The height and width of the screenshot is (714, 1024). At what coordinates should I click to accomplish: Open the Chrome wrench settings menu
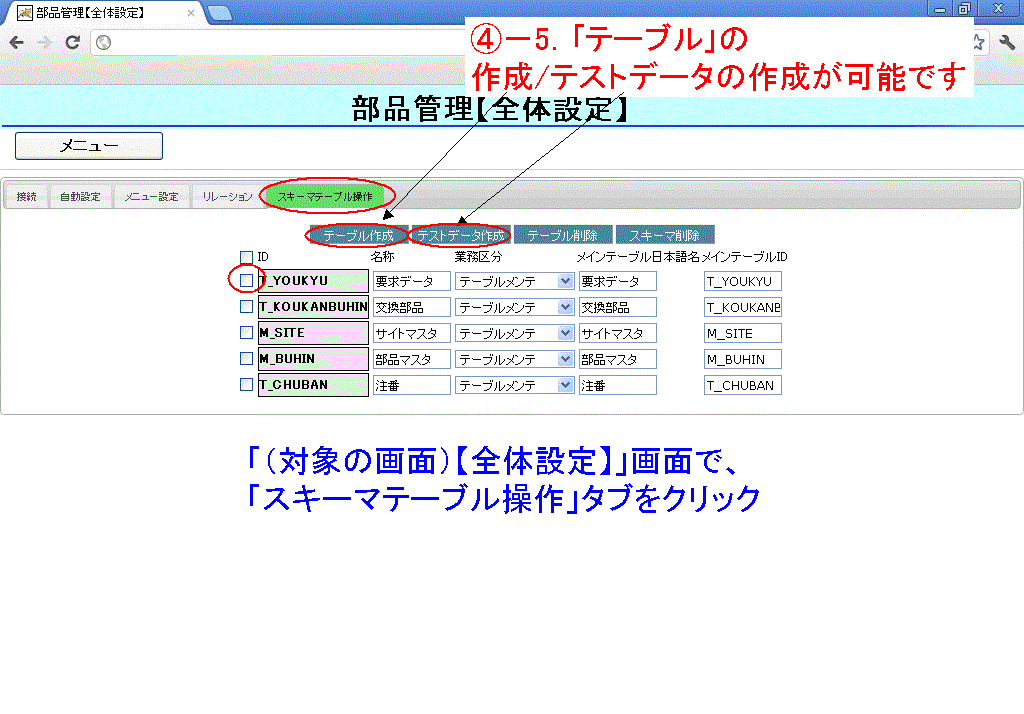pos(1007,43)
